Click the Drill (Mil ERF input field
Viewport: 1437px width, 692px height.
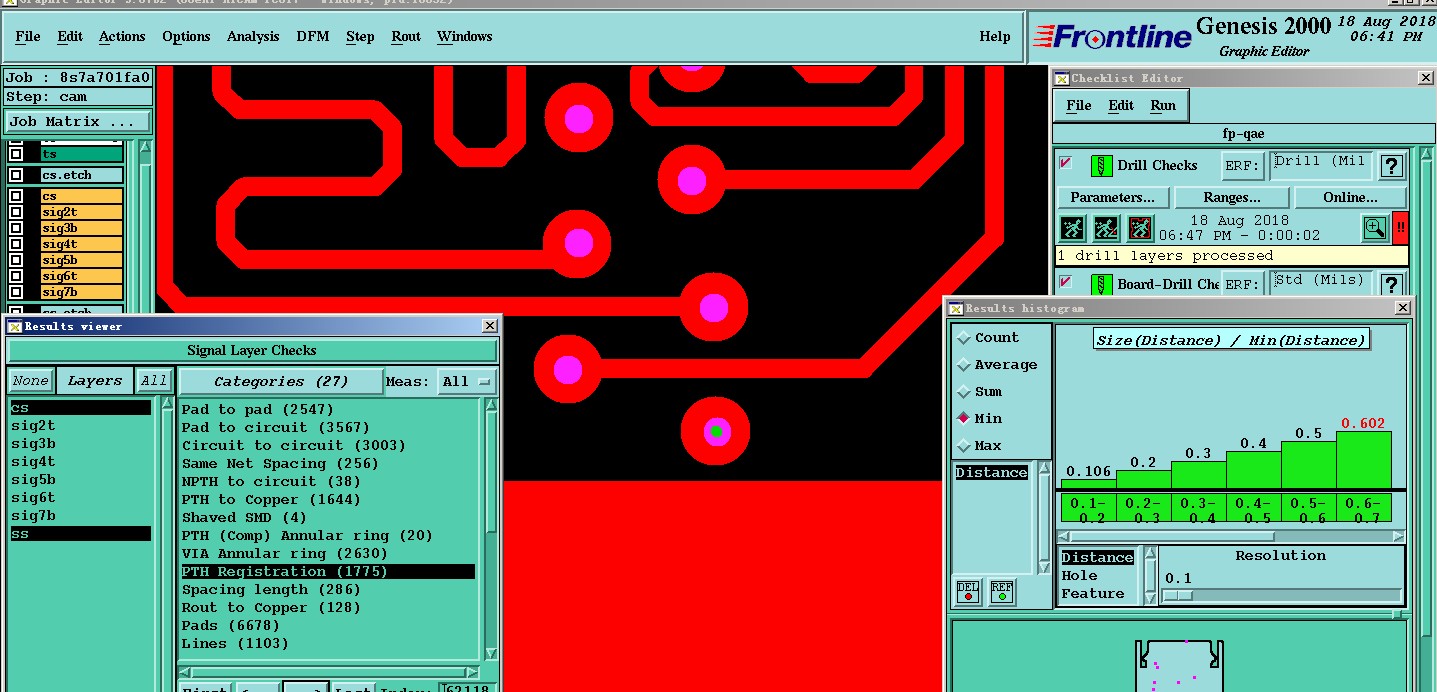[x=1320, y=166]
